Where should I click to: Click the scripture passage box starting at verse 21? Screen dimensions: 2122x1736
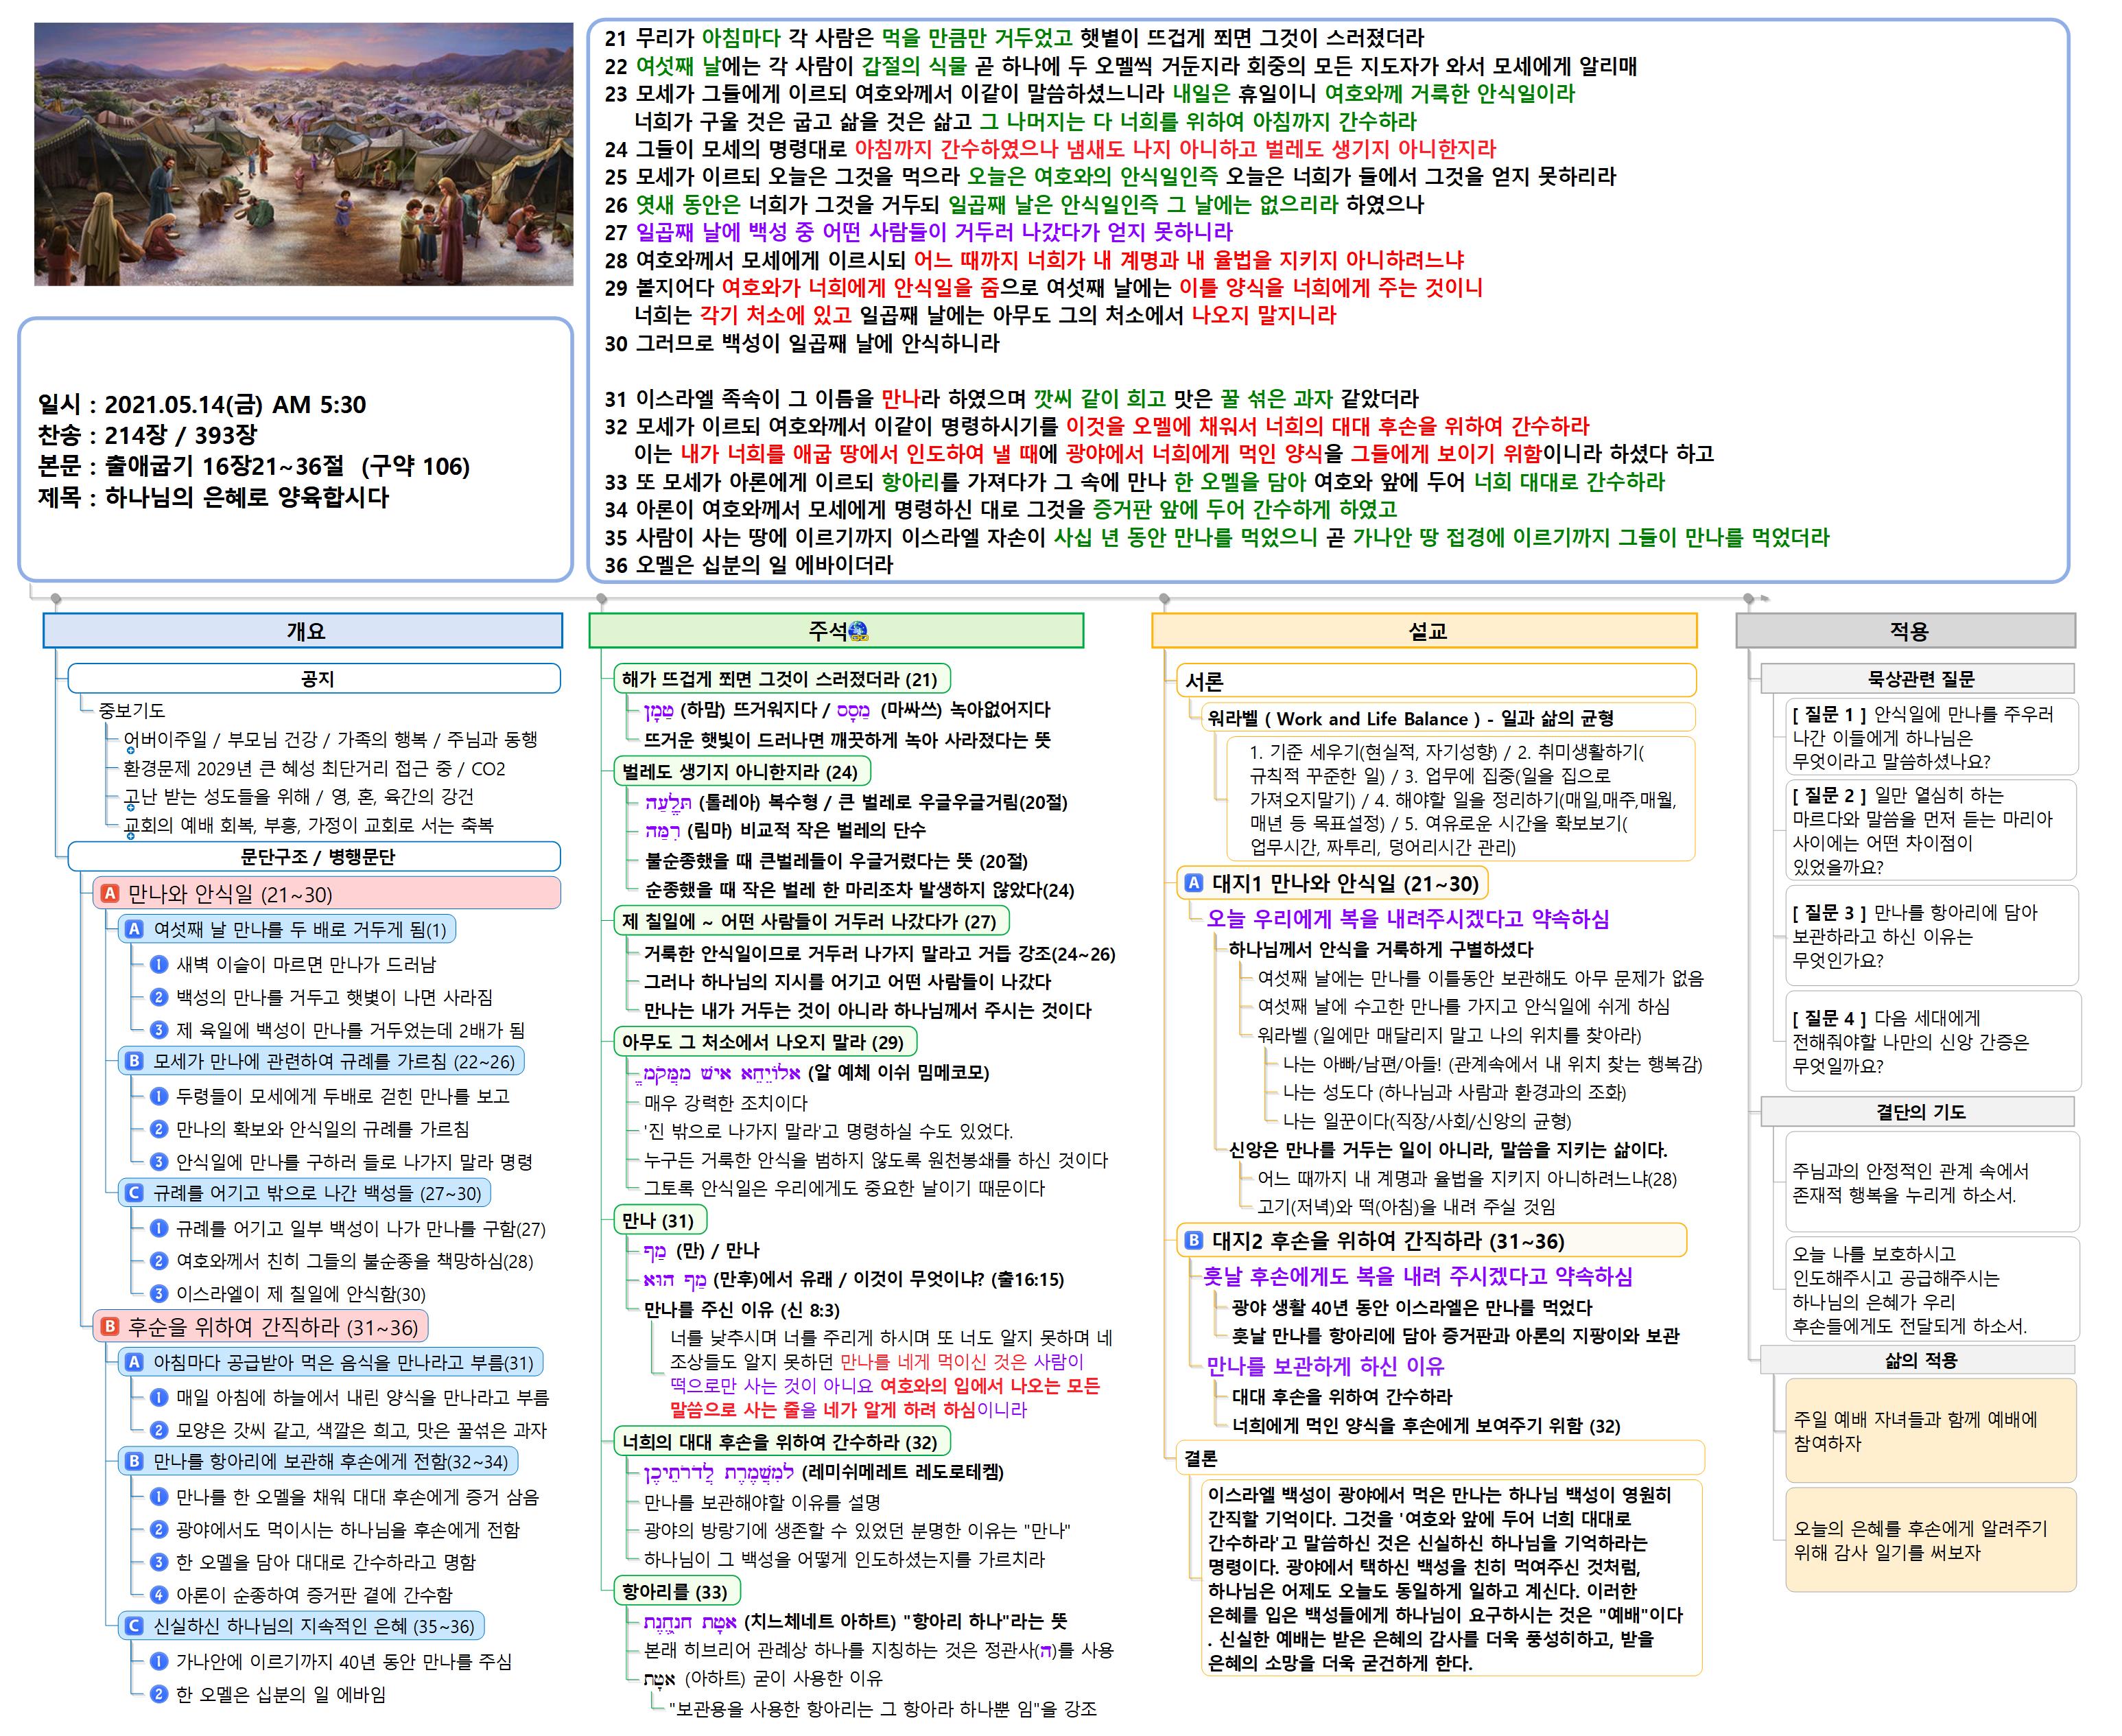(1328, 301)
